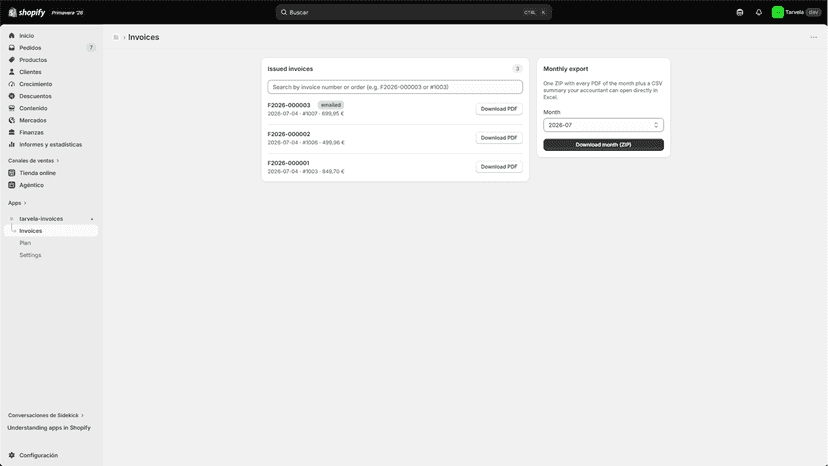Open the tarvela-invoices app entry
The image size is (828, 466).
pos(41,219)
